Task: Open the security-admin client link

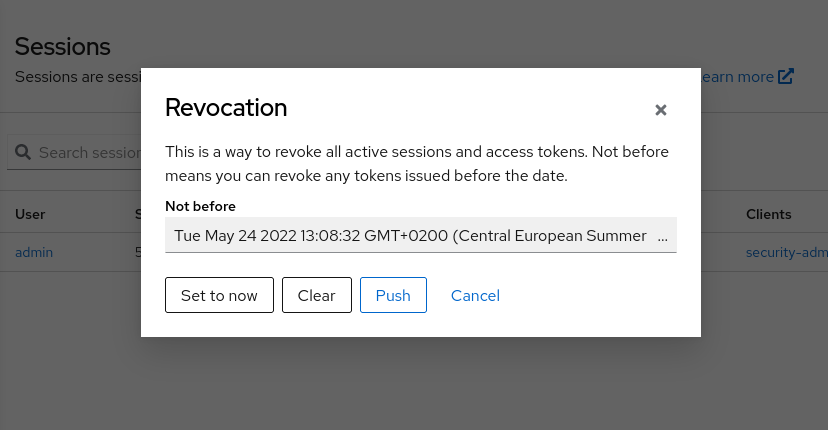Action: (x=787, y=253)
